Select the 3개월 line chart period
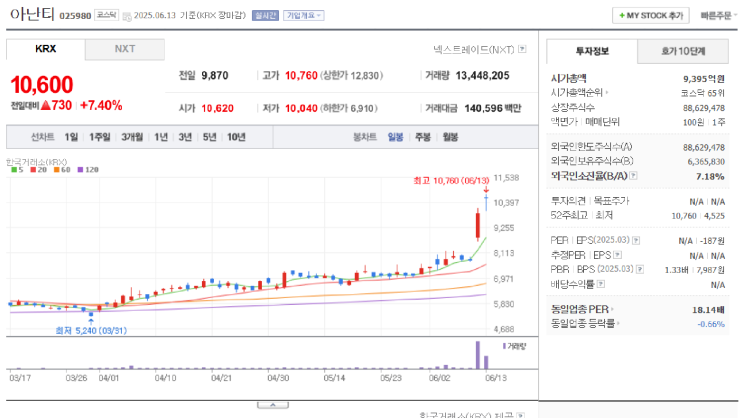Image resolution: width=743 pixels, height=418 pixels. pyautogui.click(x=132, y=137)
